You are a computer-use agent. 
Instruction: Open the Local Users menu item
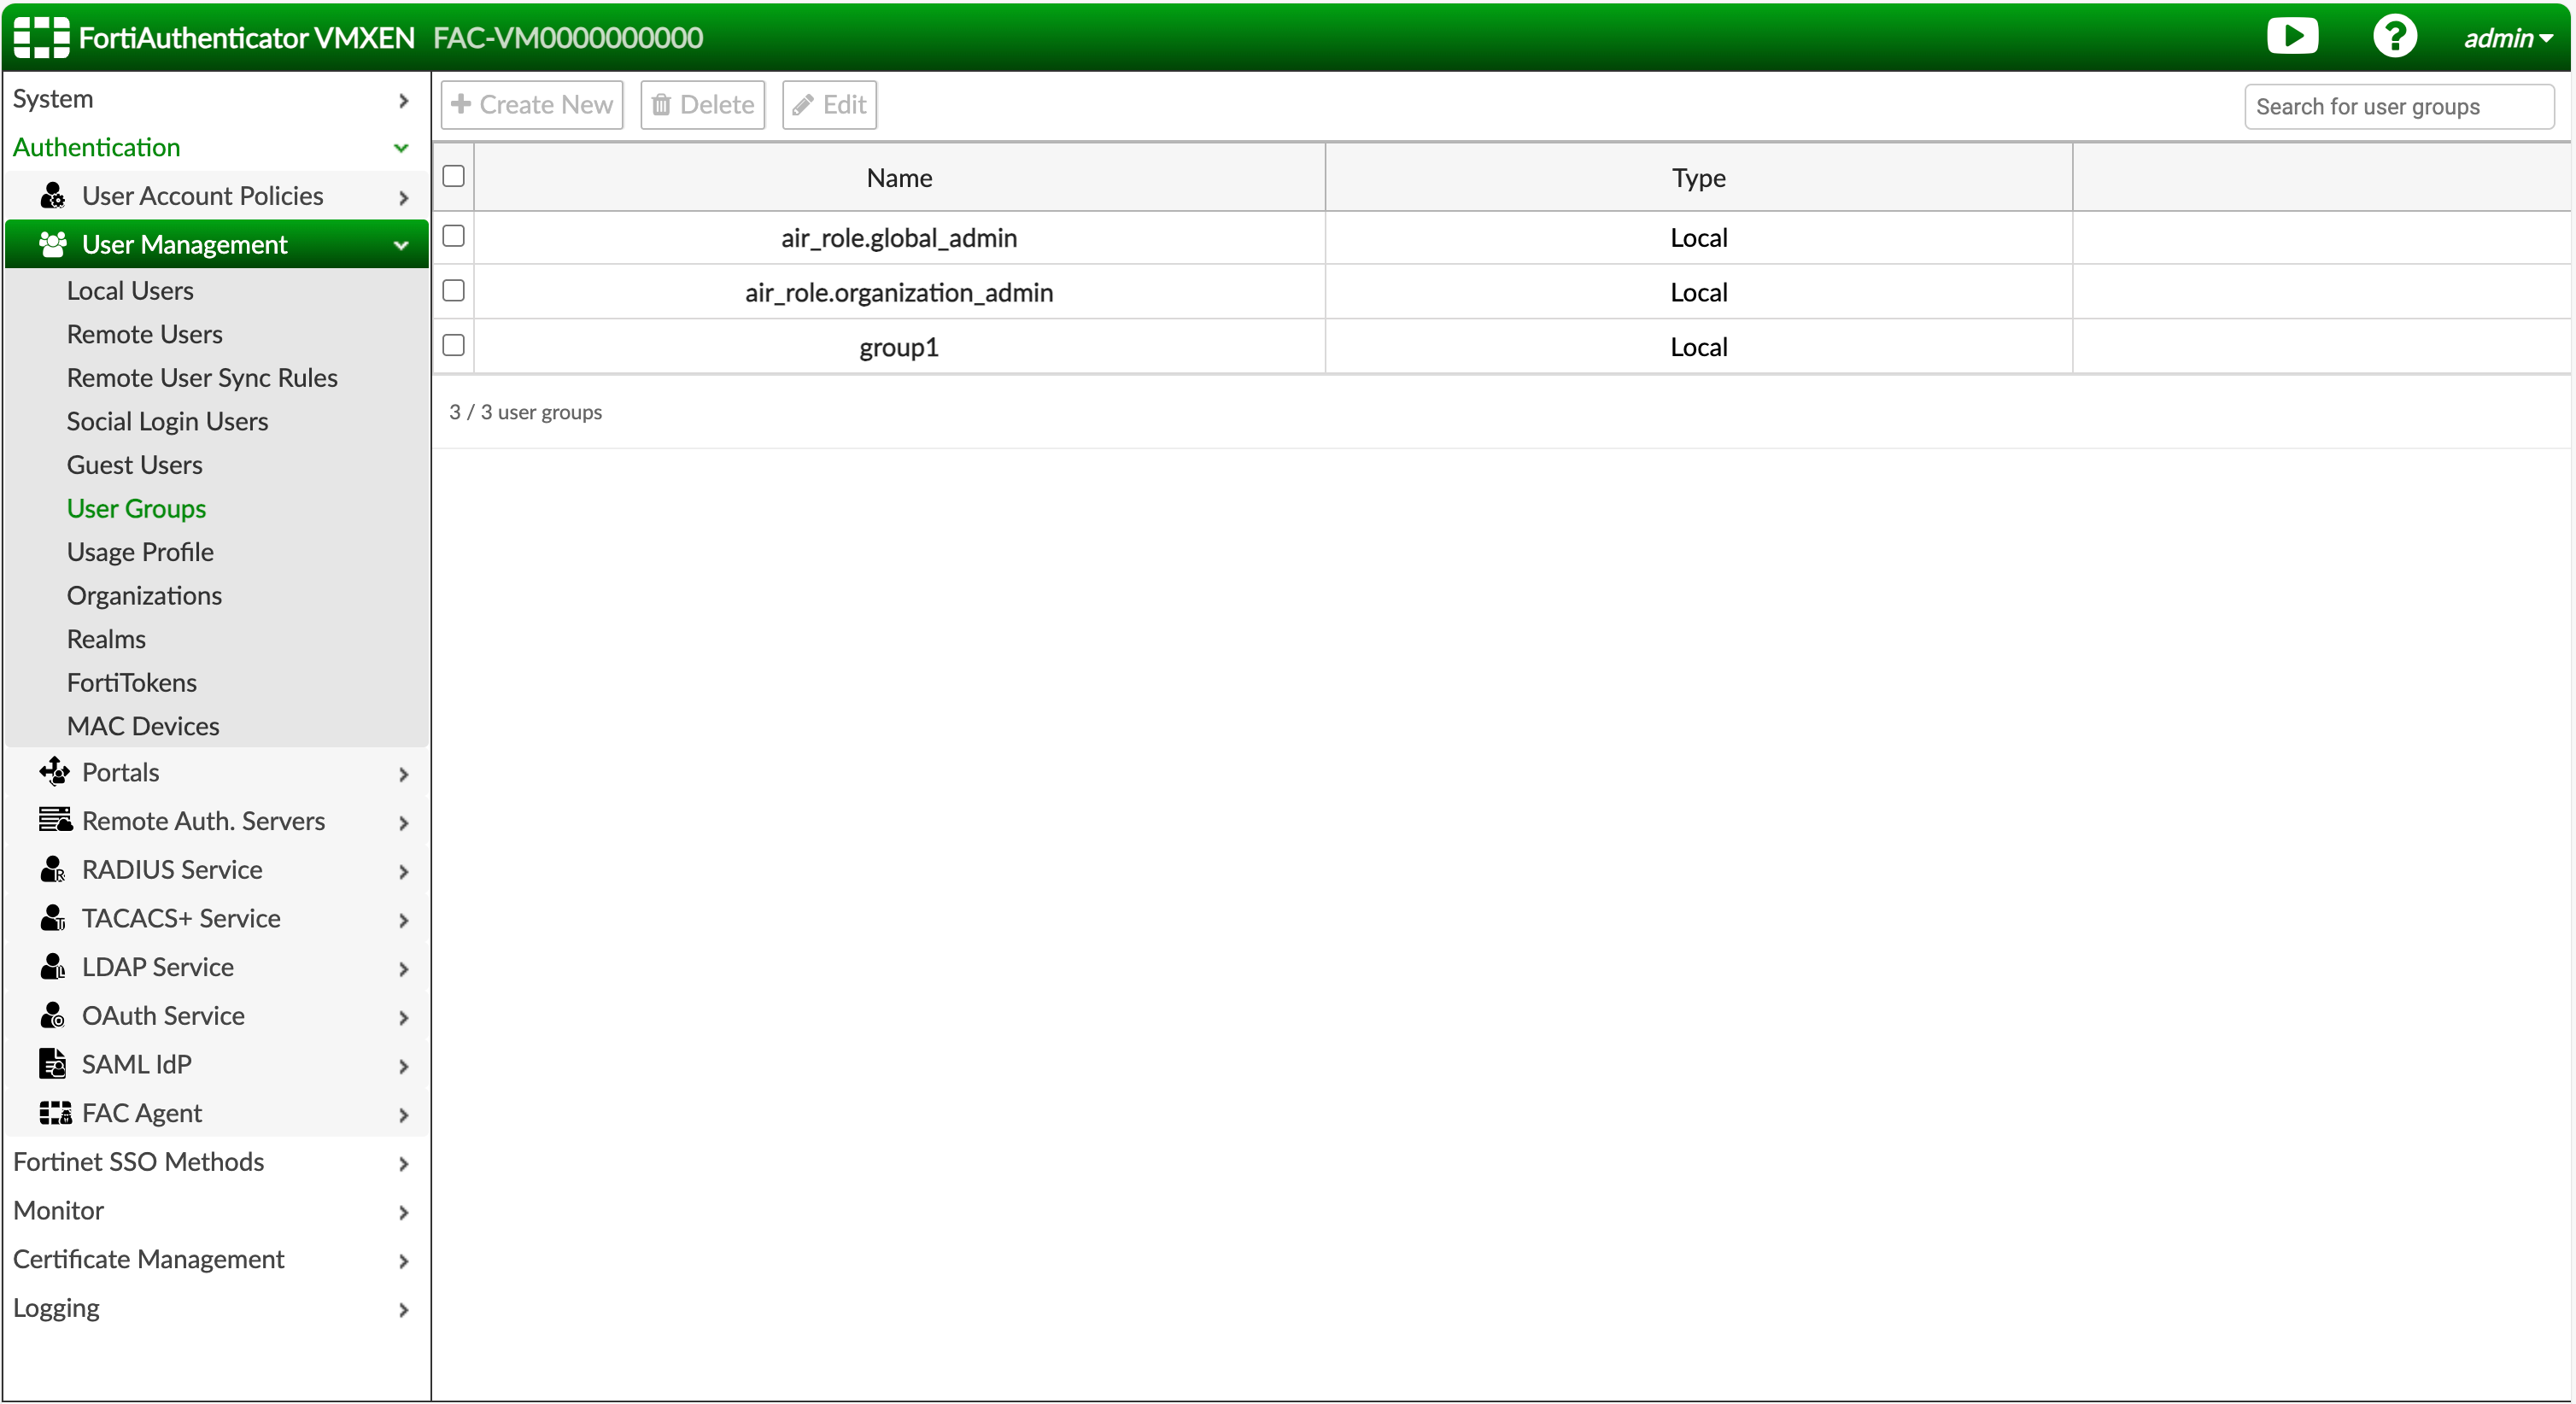pyautogui.click(x=130, y=291)
